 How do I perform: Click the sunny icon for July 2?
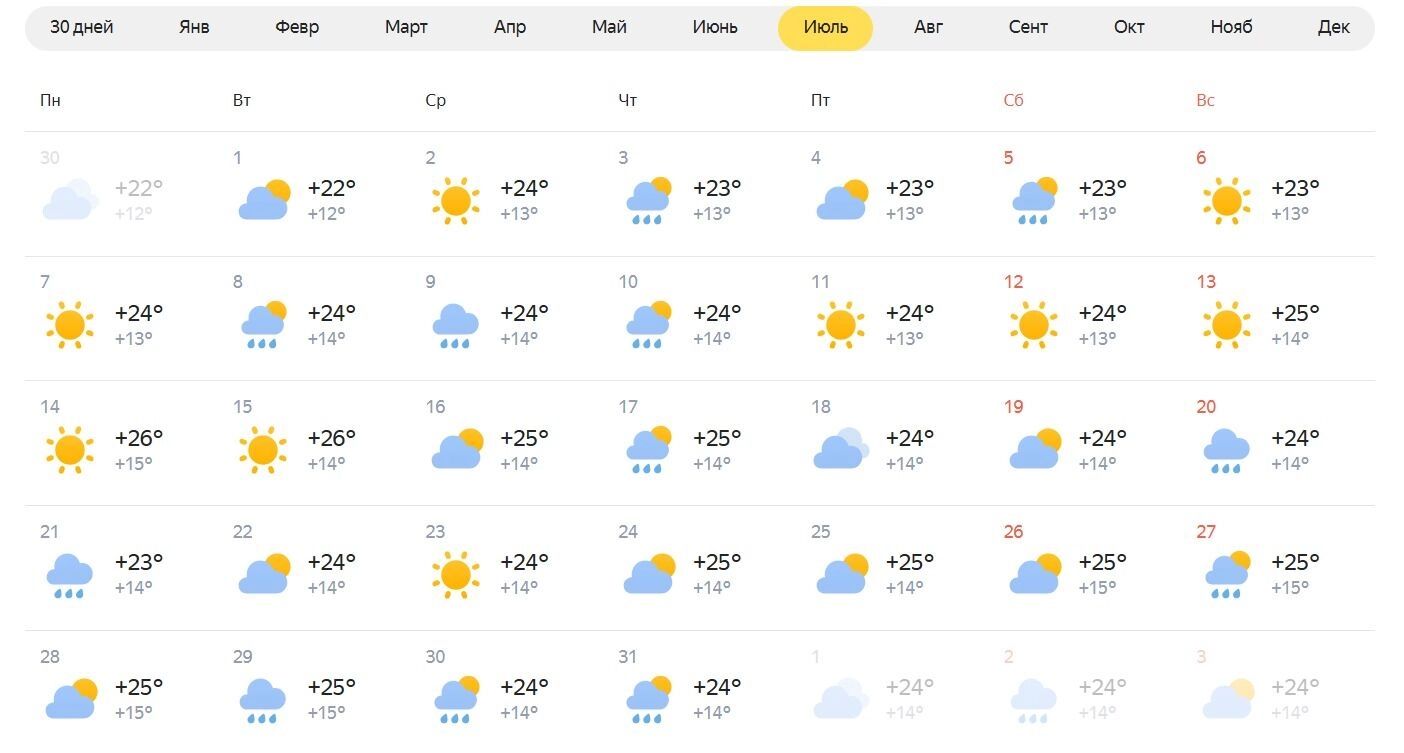pos(456,200)
